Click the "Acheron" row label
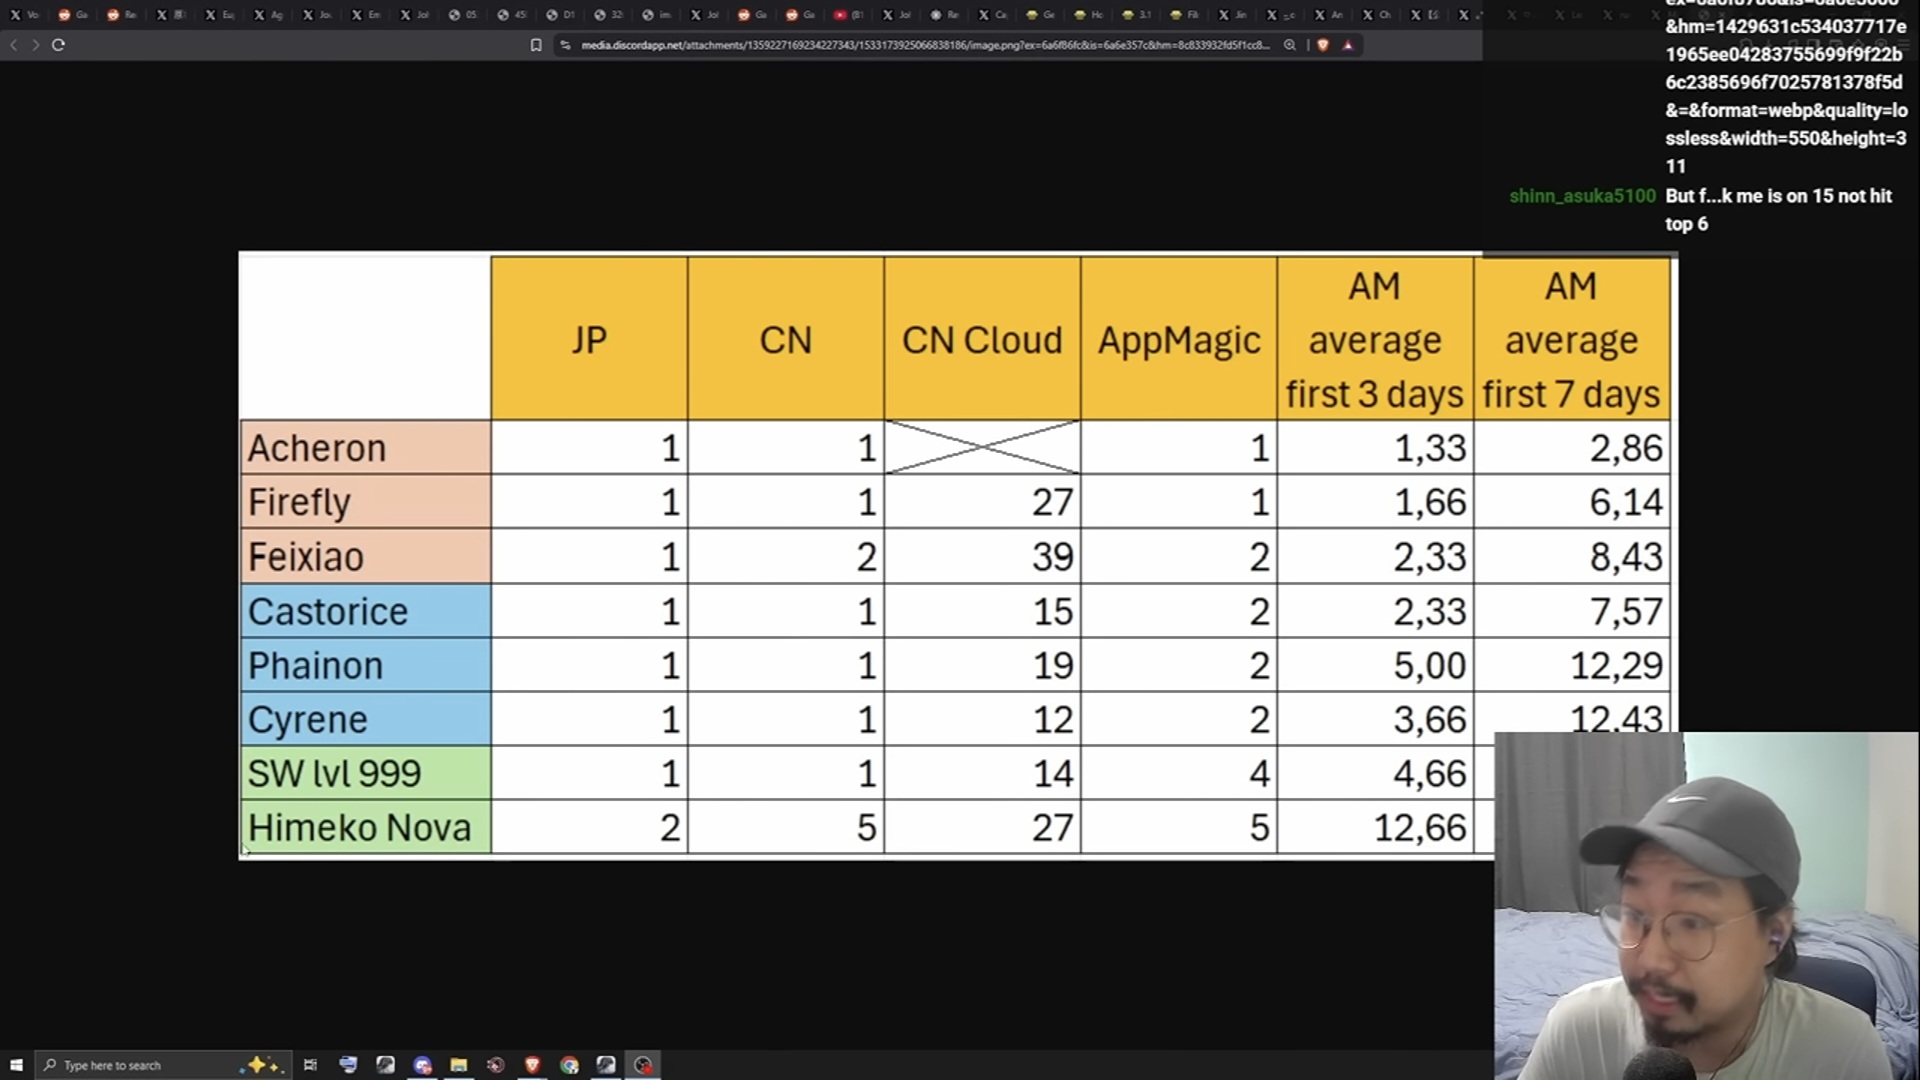The width and height of the screenshot is (1920, 1080). point(366,447)
